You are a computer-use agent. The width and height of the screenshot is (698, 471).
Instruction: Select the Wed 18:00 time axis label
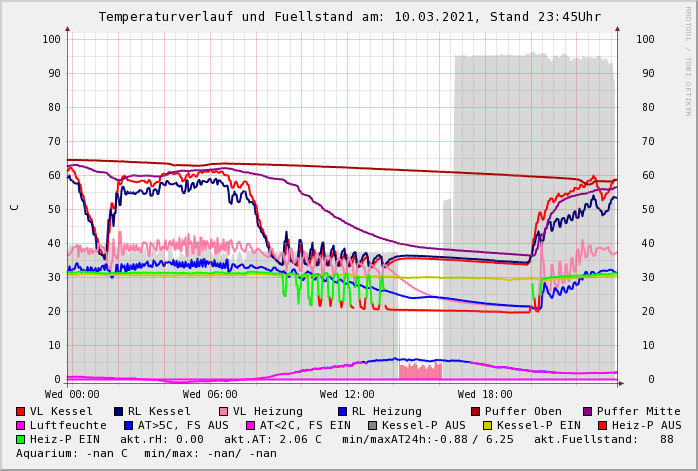click(484, 395)
